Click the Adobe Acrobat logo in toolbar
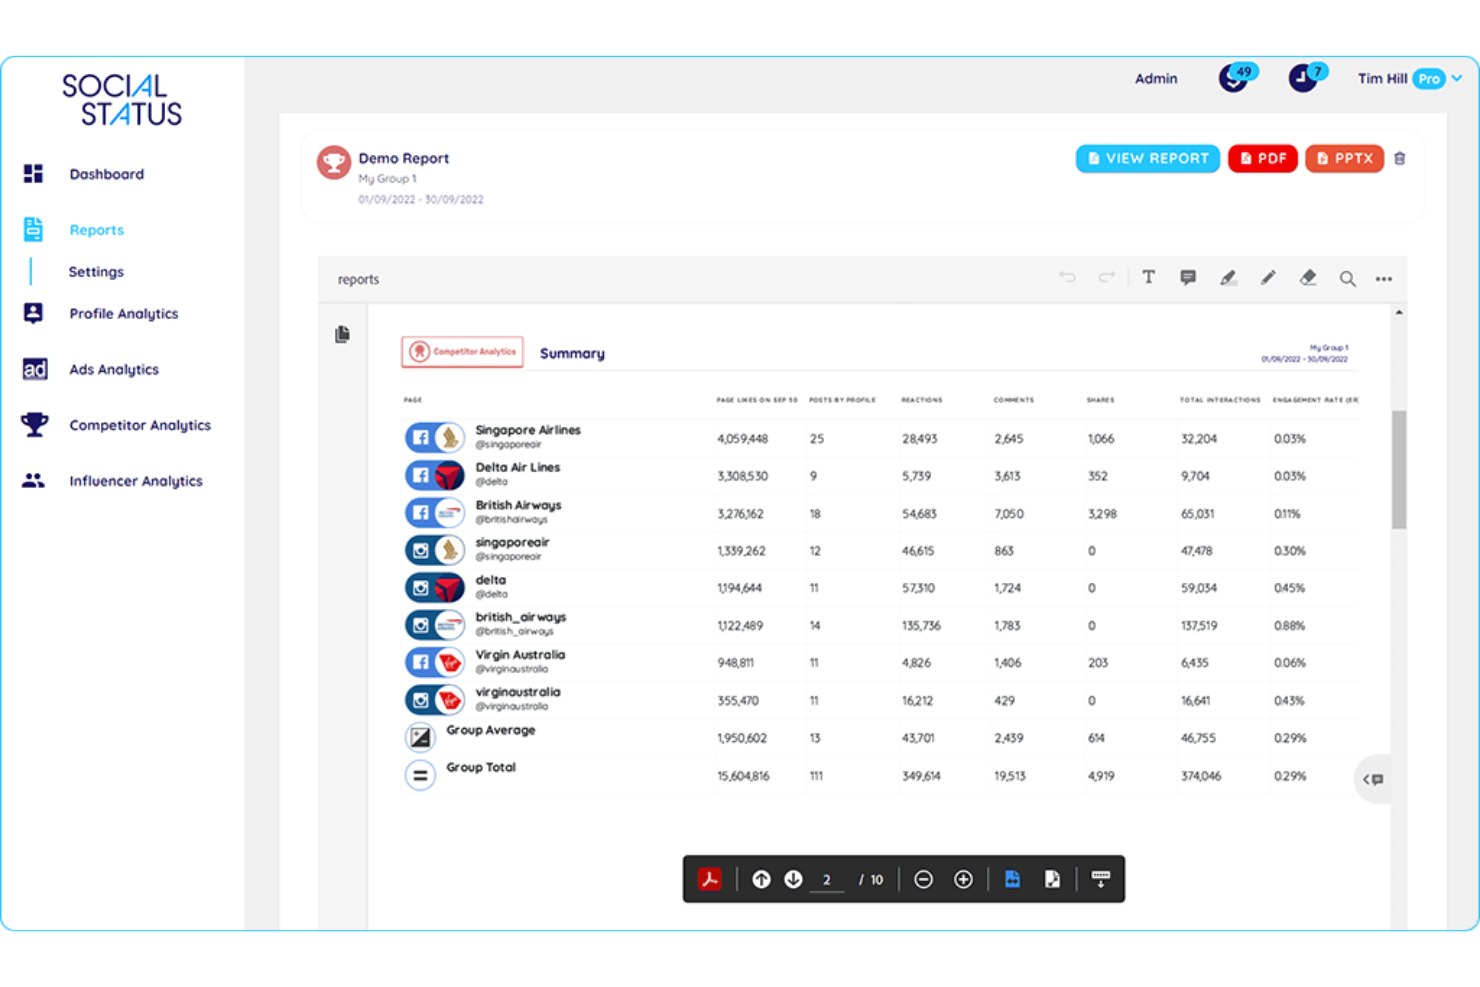Viewport: 1480px width, 987px height. (x=710, y=880)
